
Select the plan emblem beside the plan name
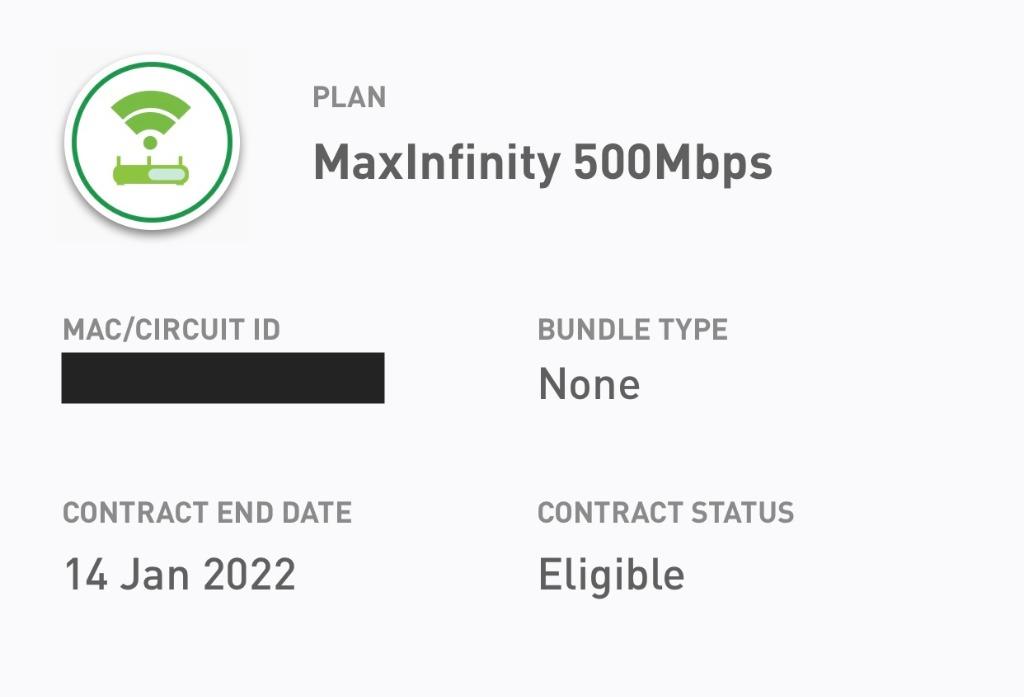(x=151, y=141)
